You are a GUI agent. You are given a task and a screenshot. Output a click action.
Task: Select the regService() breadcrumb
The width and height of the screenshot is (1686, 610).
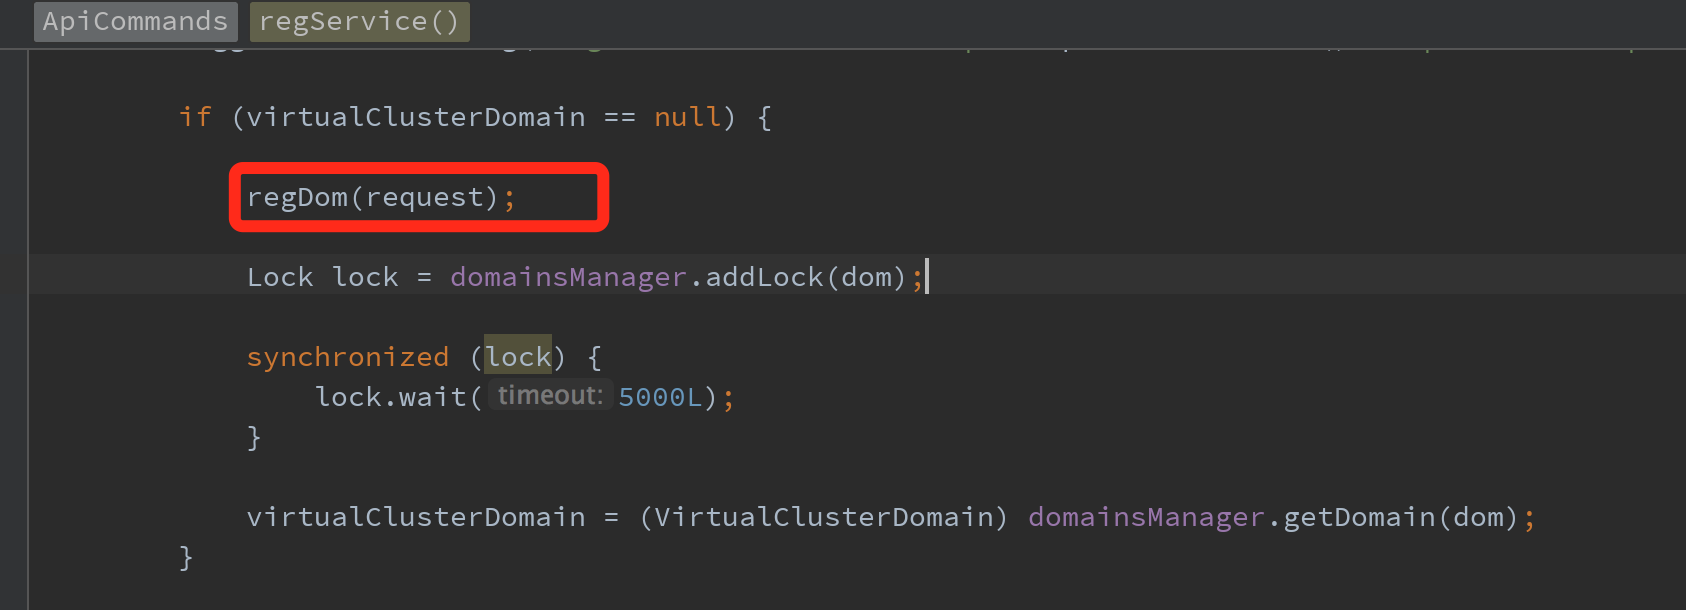359,21
